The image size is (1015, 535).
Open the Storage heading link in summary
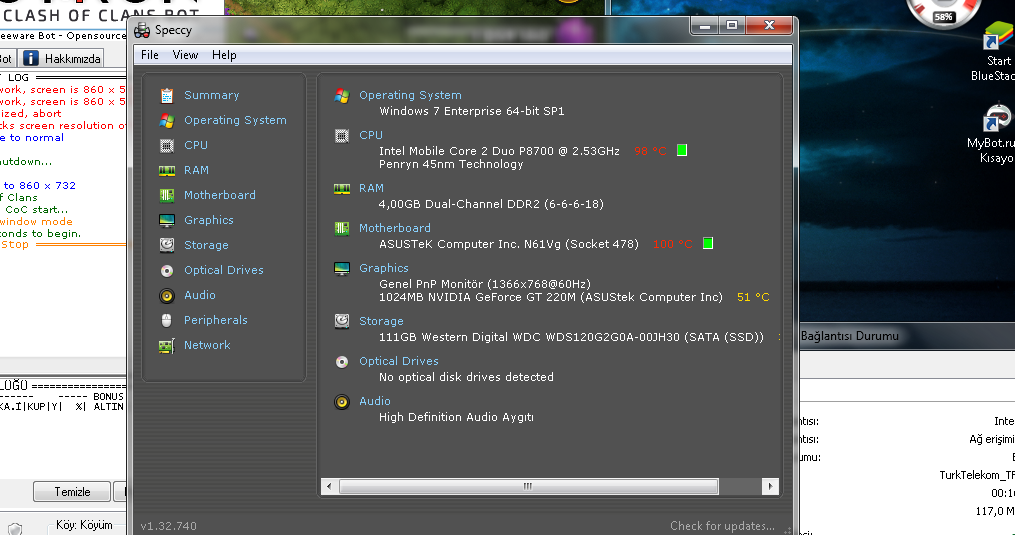(381, 321)
